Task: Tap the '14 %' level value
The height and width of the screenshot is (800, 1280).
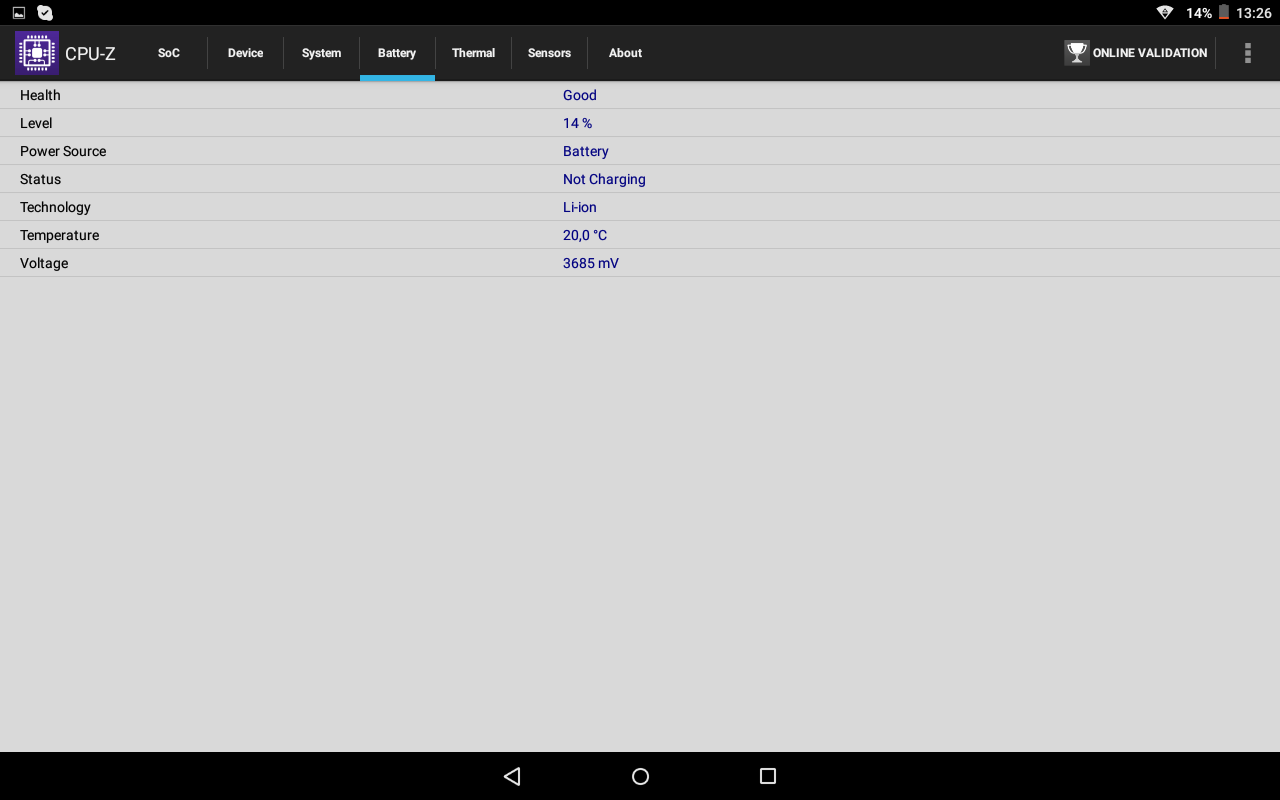Action: (577, 123)
